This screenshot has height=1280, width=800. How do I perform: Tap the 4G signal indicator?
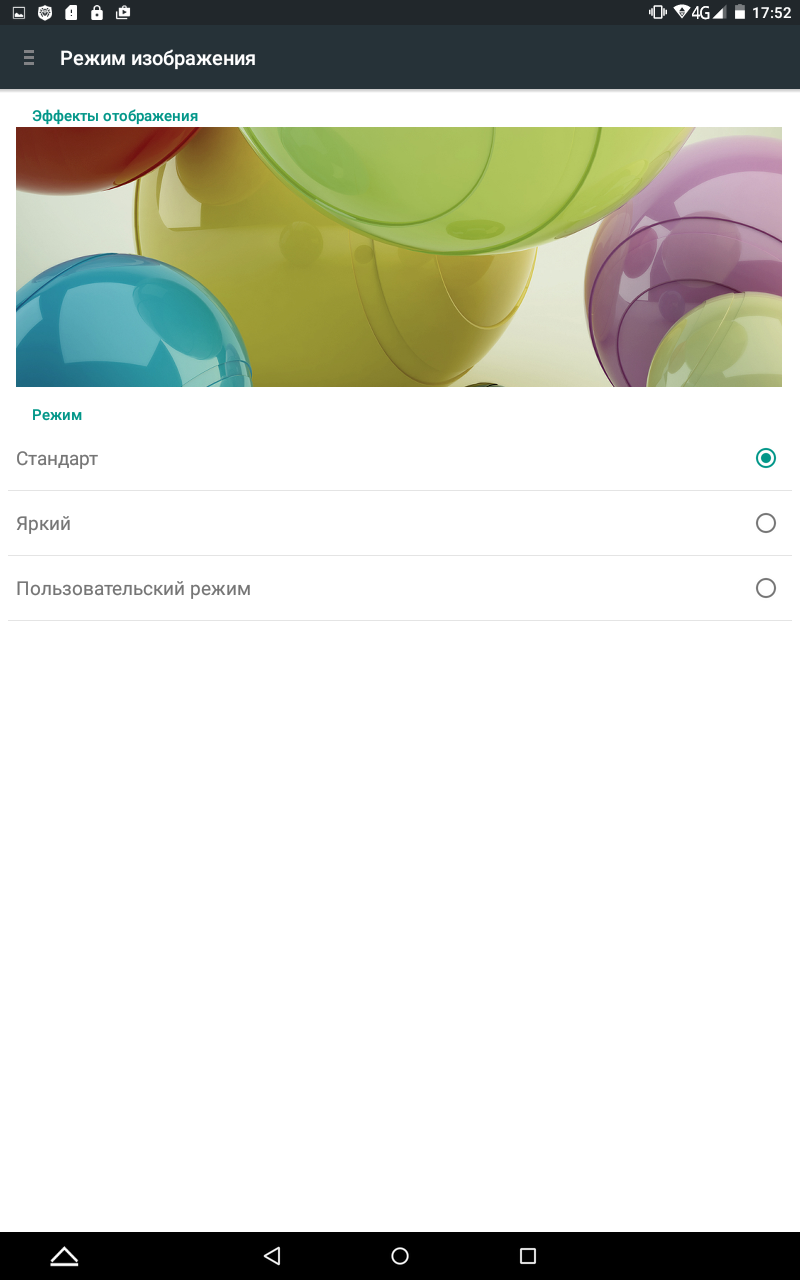[700, 13]
